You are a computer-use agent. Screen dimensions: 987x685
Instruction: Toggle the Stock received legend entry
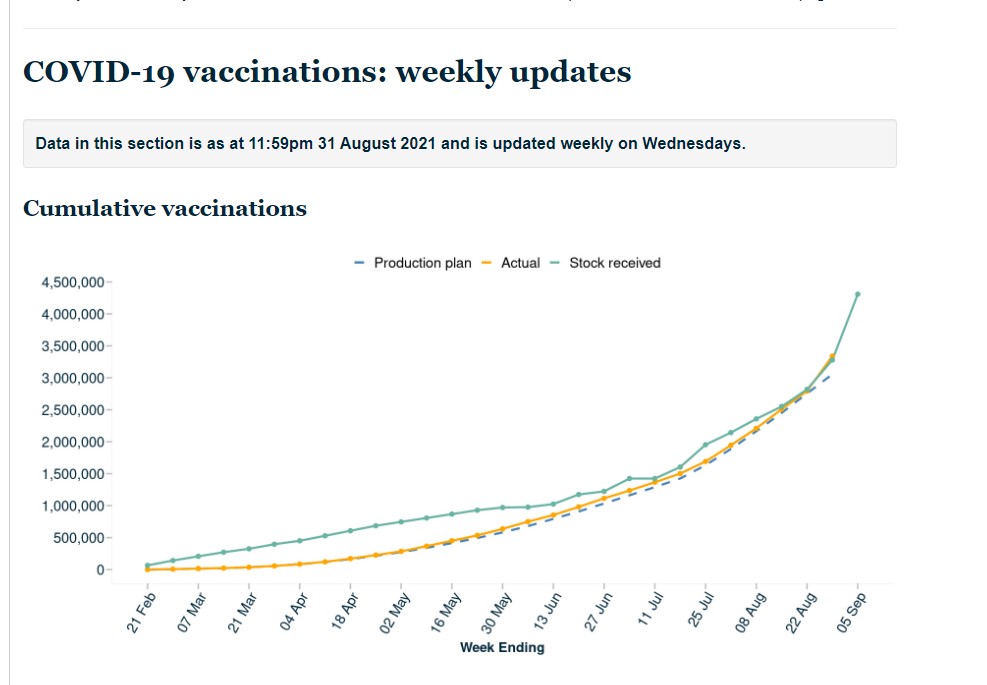coord(614,263)
